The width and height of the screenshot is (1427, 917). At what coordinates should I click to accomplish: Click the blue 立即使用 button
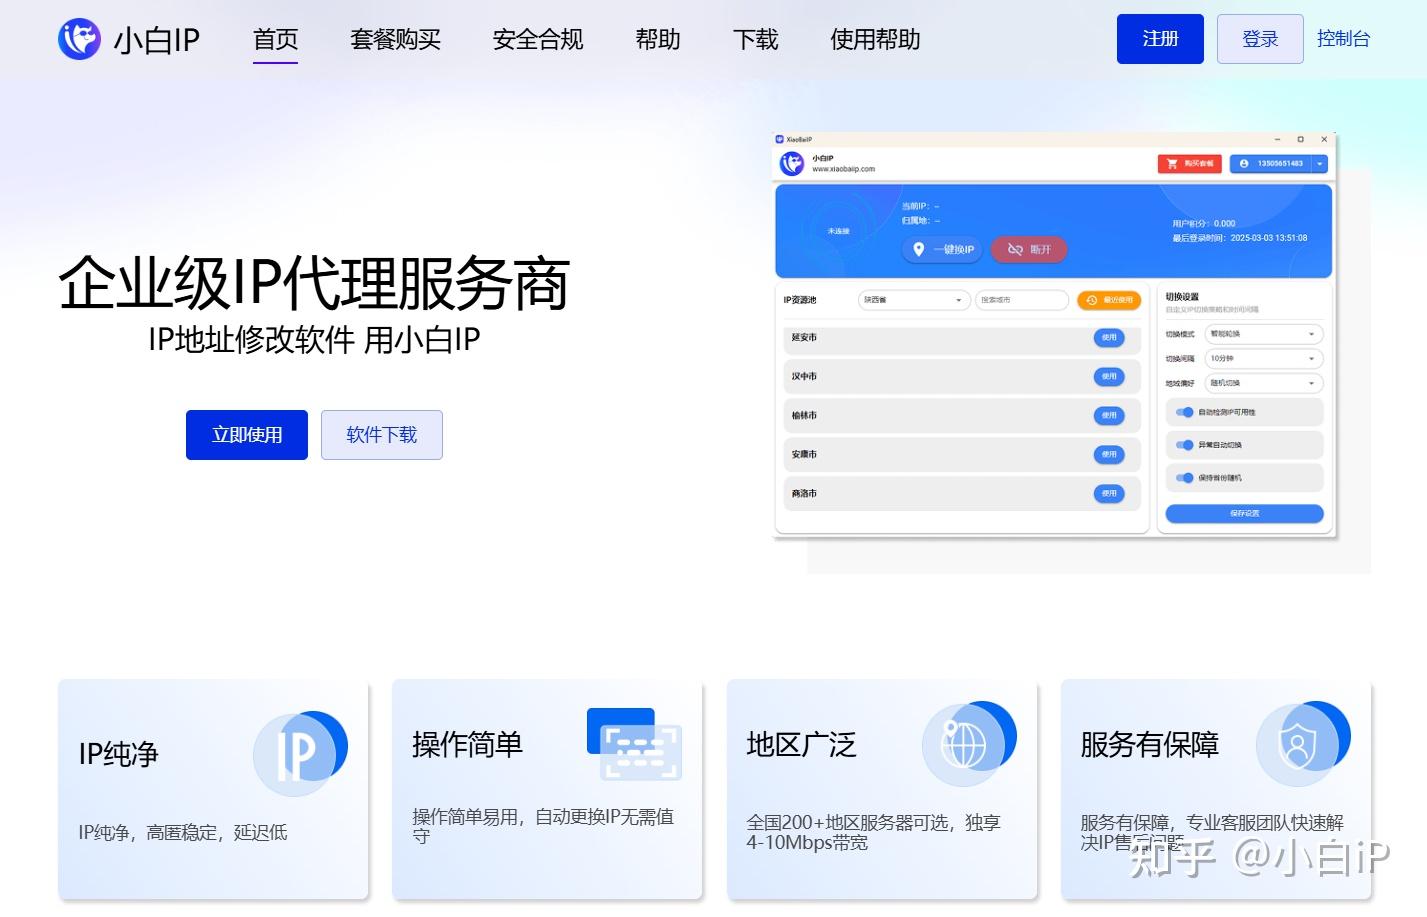coord(246,434)
